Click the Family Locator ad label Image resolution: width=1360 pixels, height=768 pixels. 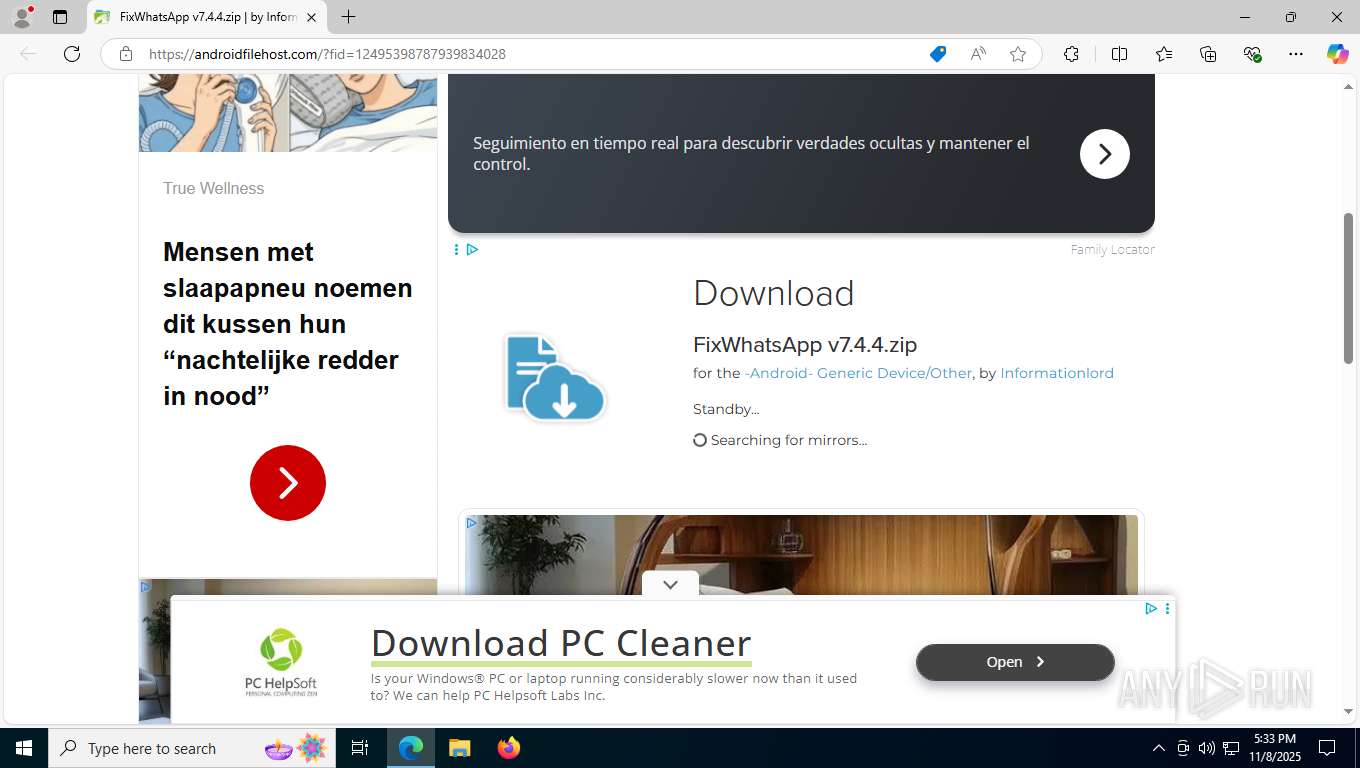pyautogui.click(x=1112, y=250)
